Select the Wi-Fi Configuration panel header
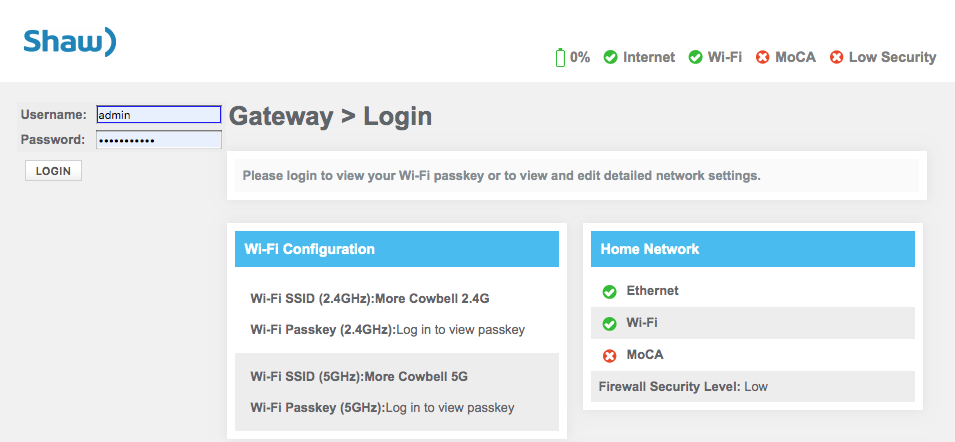The image size is (955, 442). (397, 249)
